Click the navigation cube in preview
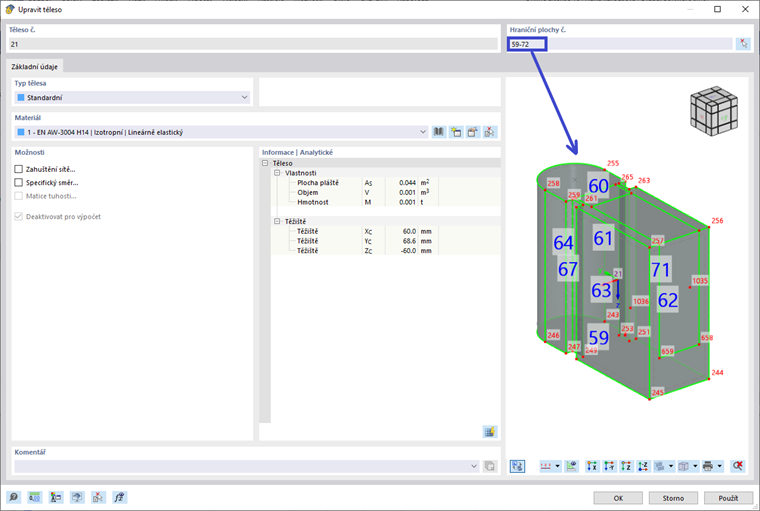Viewport: 760px width, 511px height. point(714,111)
